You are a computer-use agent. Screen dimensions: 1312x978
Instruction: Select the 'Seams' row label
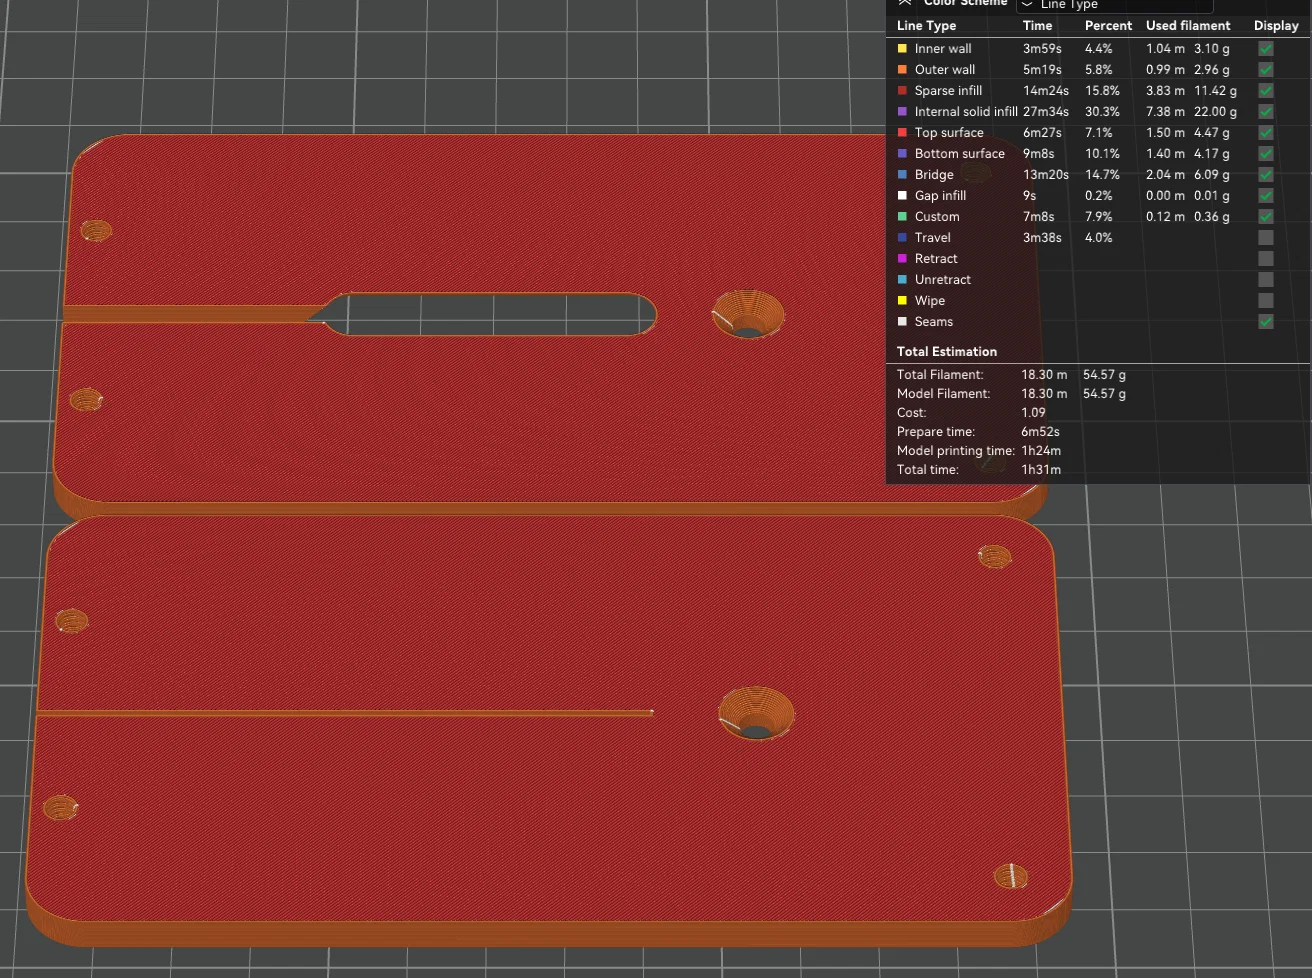coord(934,321)
